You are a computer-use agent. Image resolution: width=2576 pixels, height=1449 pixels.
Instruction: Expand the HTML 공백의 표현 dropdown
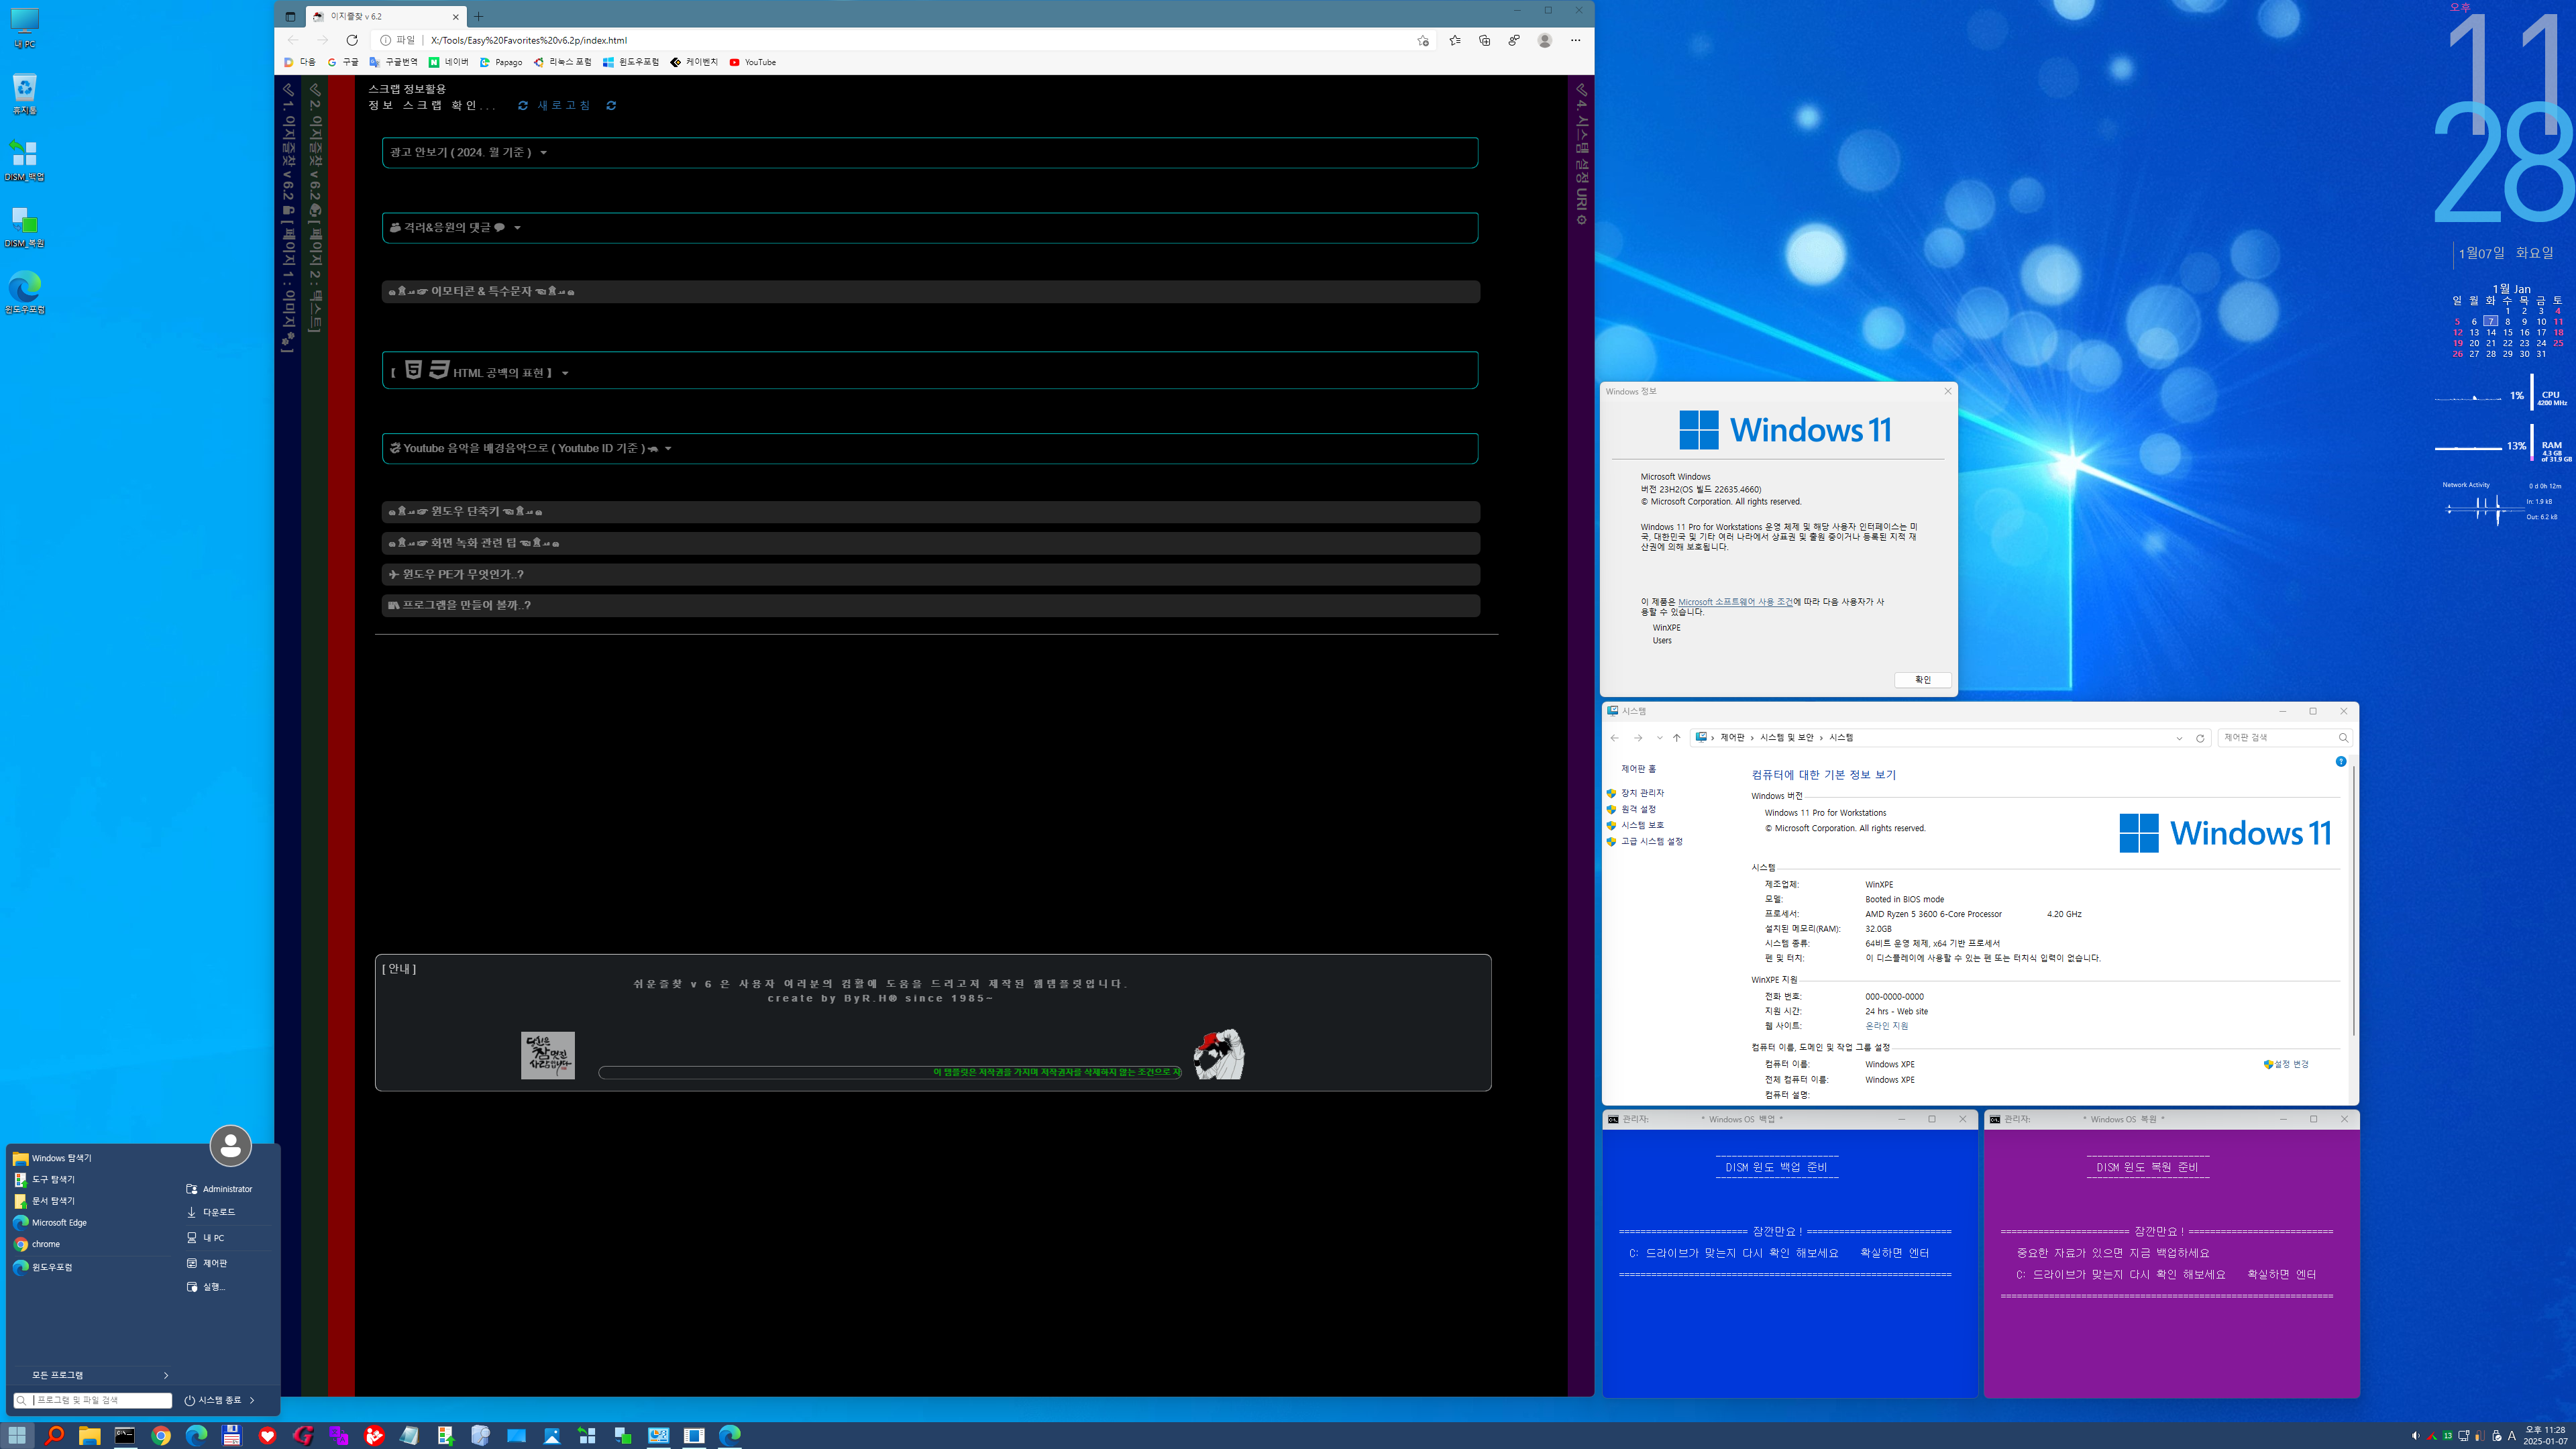[x=930, y=370]
